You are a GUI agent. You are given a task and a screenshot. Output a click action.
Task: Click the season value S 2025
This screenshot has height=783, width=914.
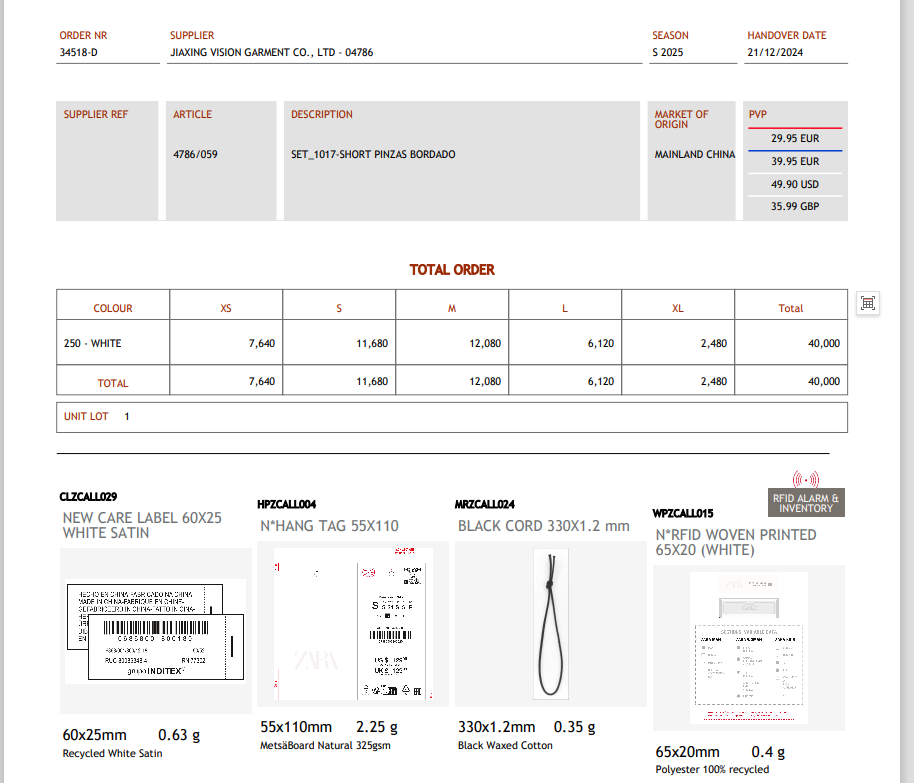tap(668, 52)
